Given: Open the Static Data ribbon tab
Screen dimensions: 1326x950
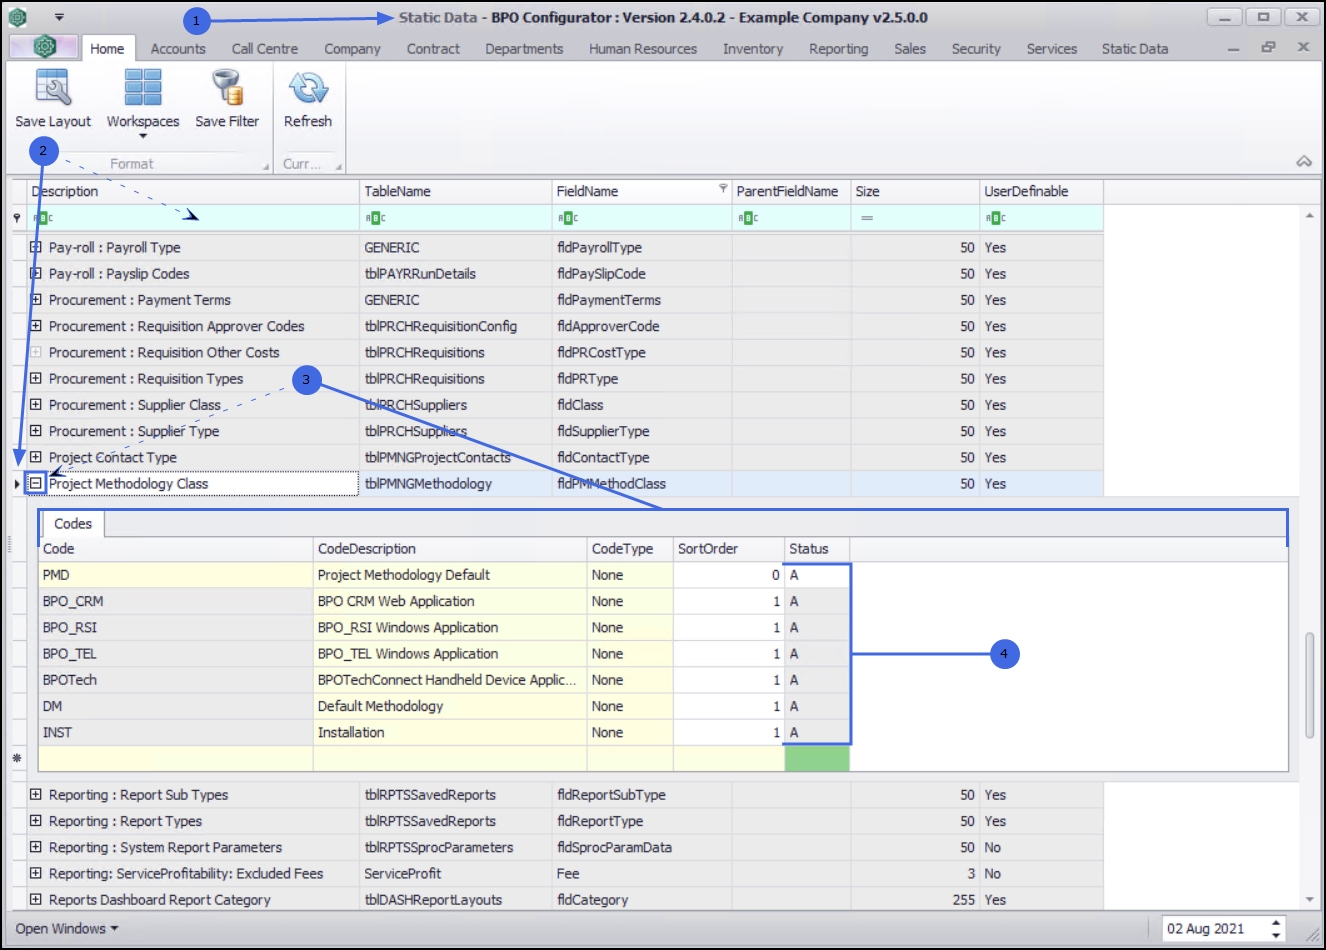Looking at the screenshot, I should [1134, 48].
